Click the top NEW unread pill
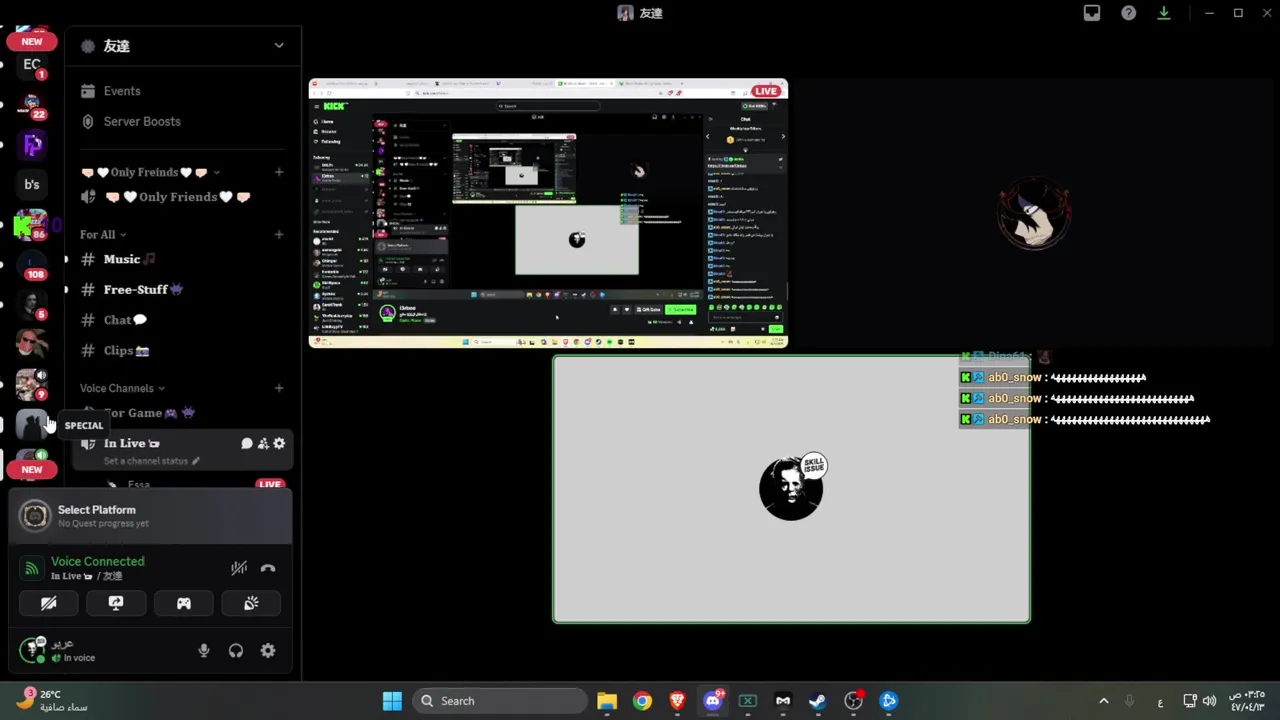Image resolution: width=1280 pixels, height=720 pixels. [32, 42]
